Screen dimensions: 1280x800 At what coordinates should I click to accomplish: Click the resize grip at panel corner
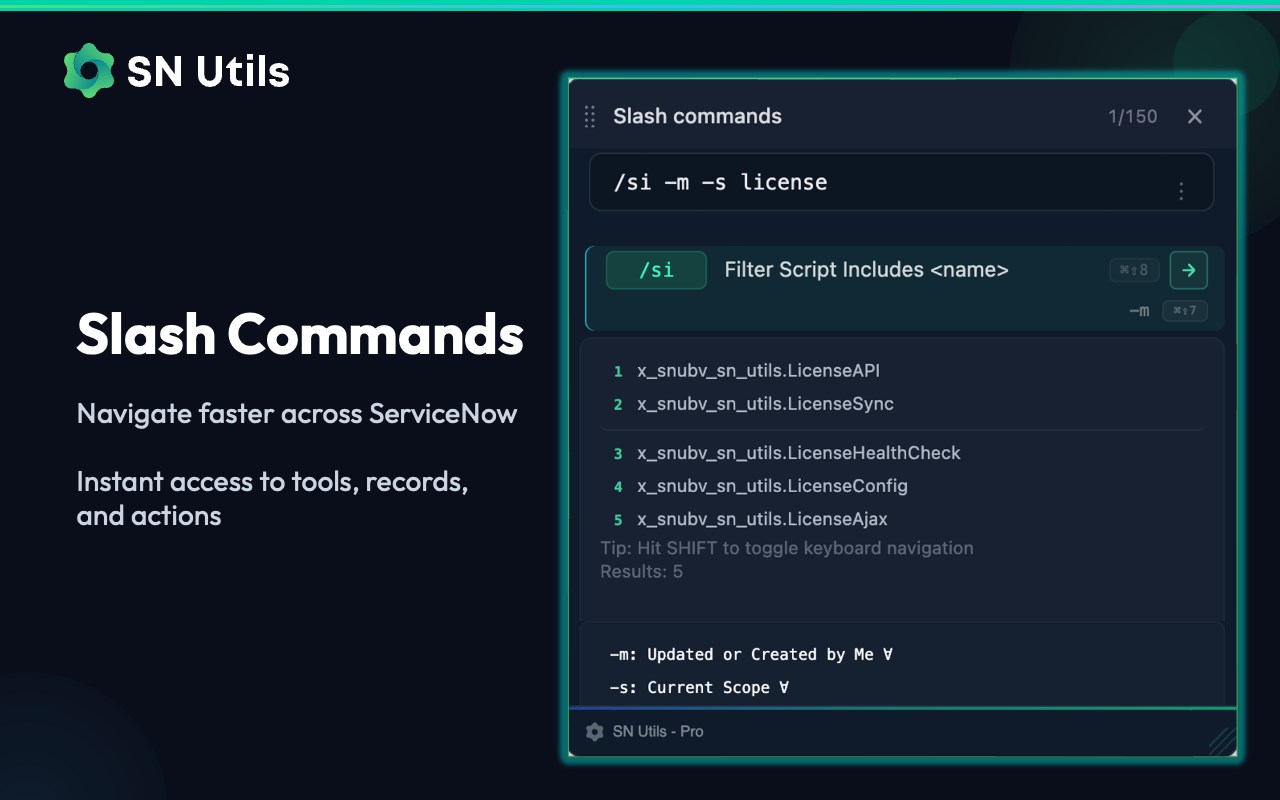pos(1221,741)
